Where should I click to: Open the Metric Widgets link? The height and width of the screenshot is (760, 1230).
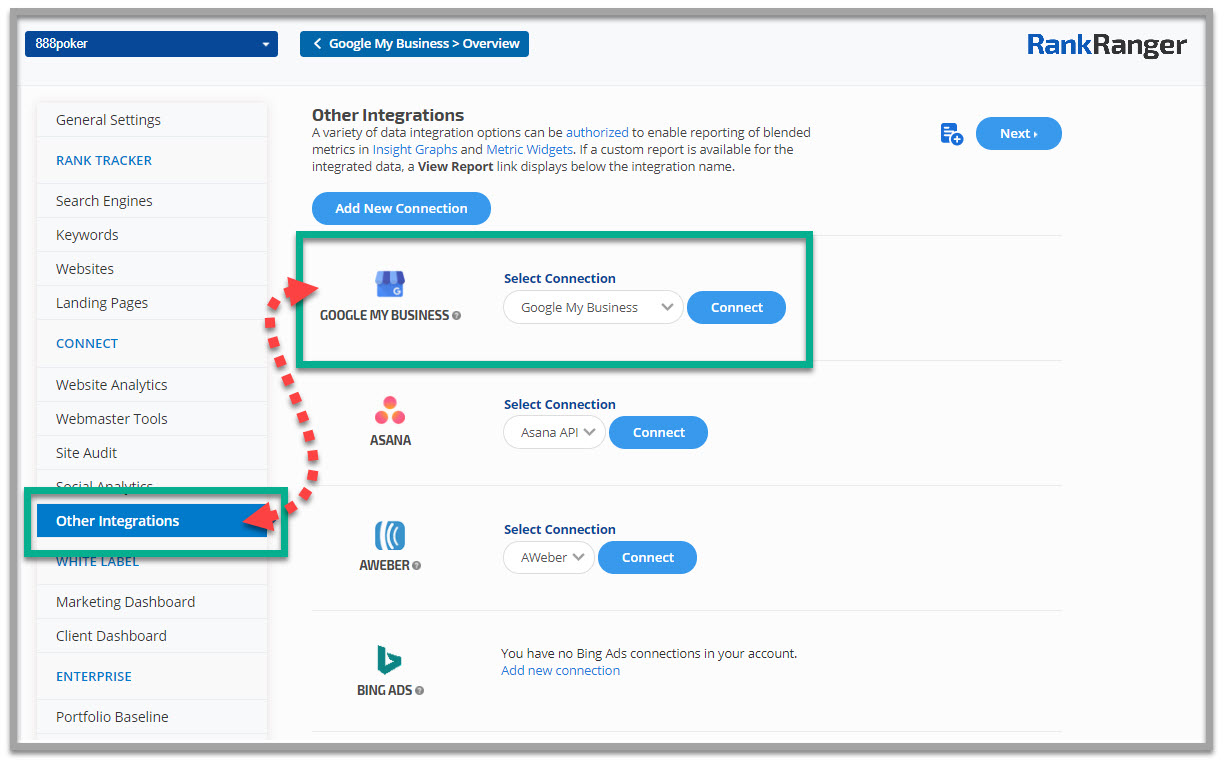tap(530, 149)
